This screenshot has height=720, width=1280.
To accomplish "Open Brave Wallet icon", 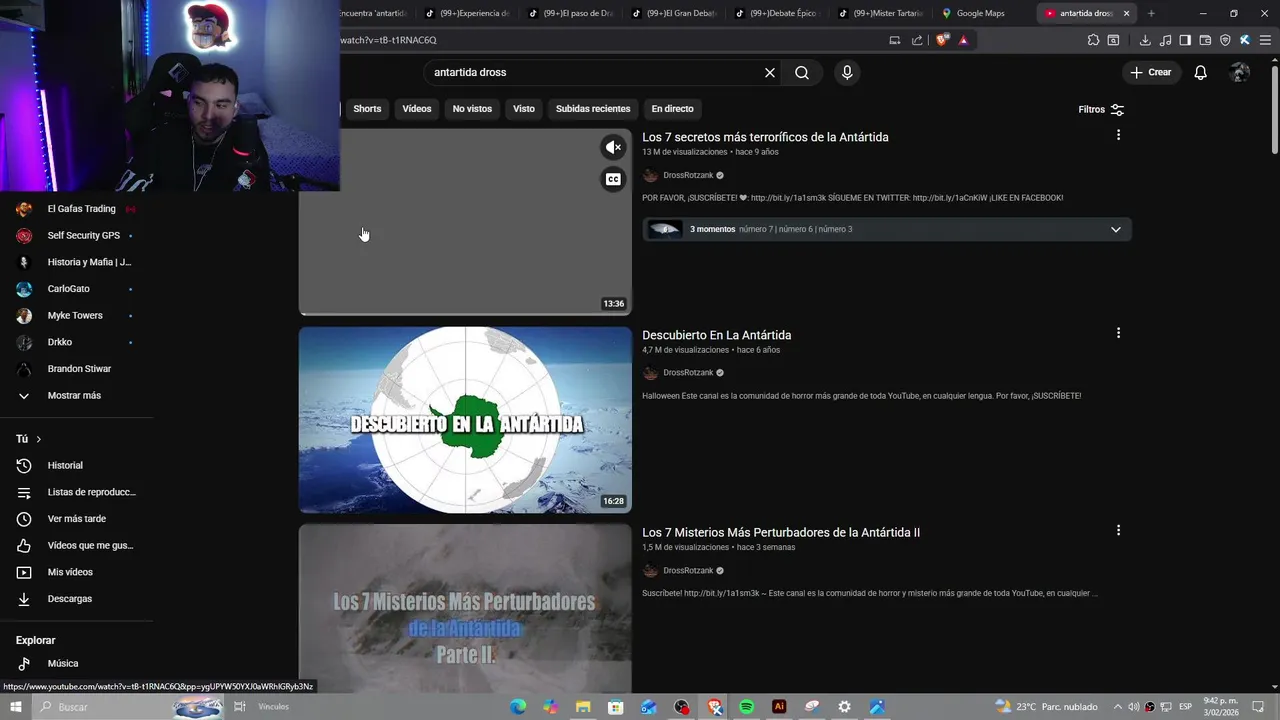I will 1205,40.
